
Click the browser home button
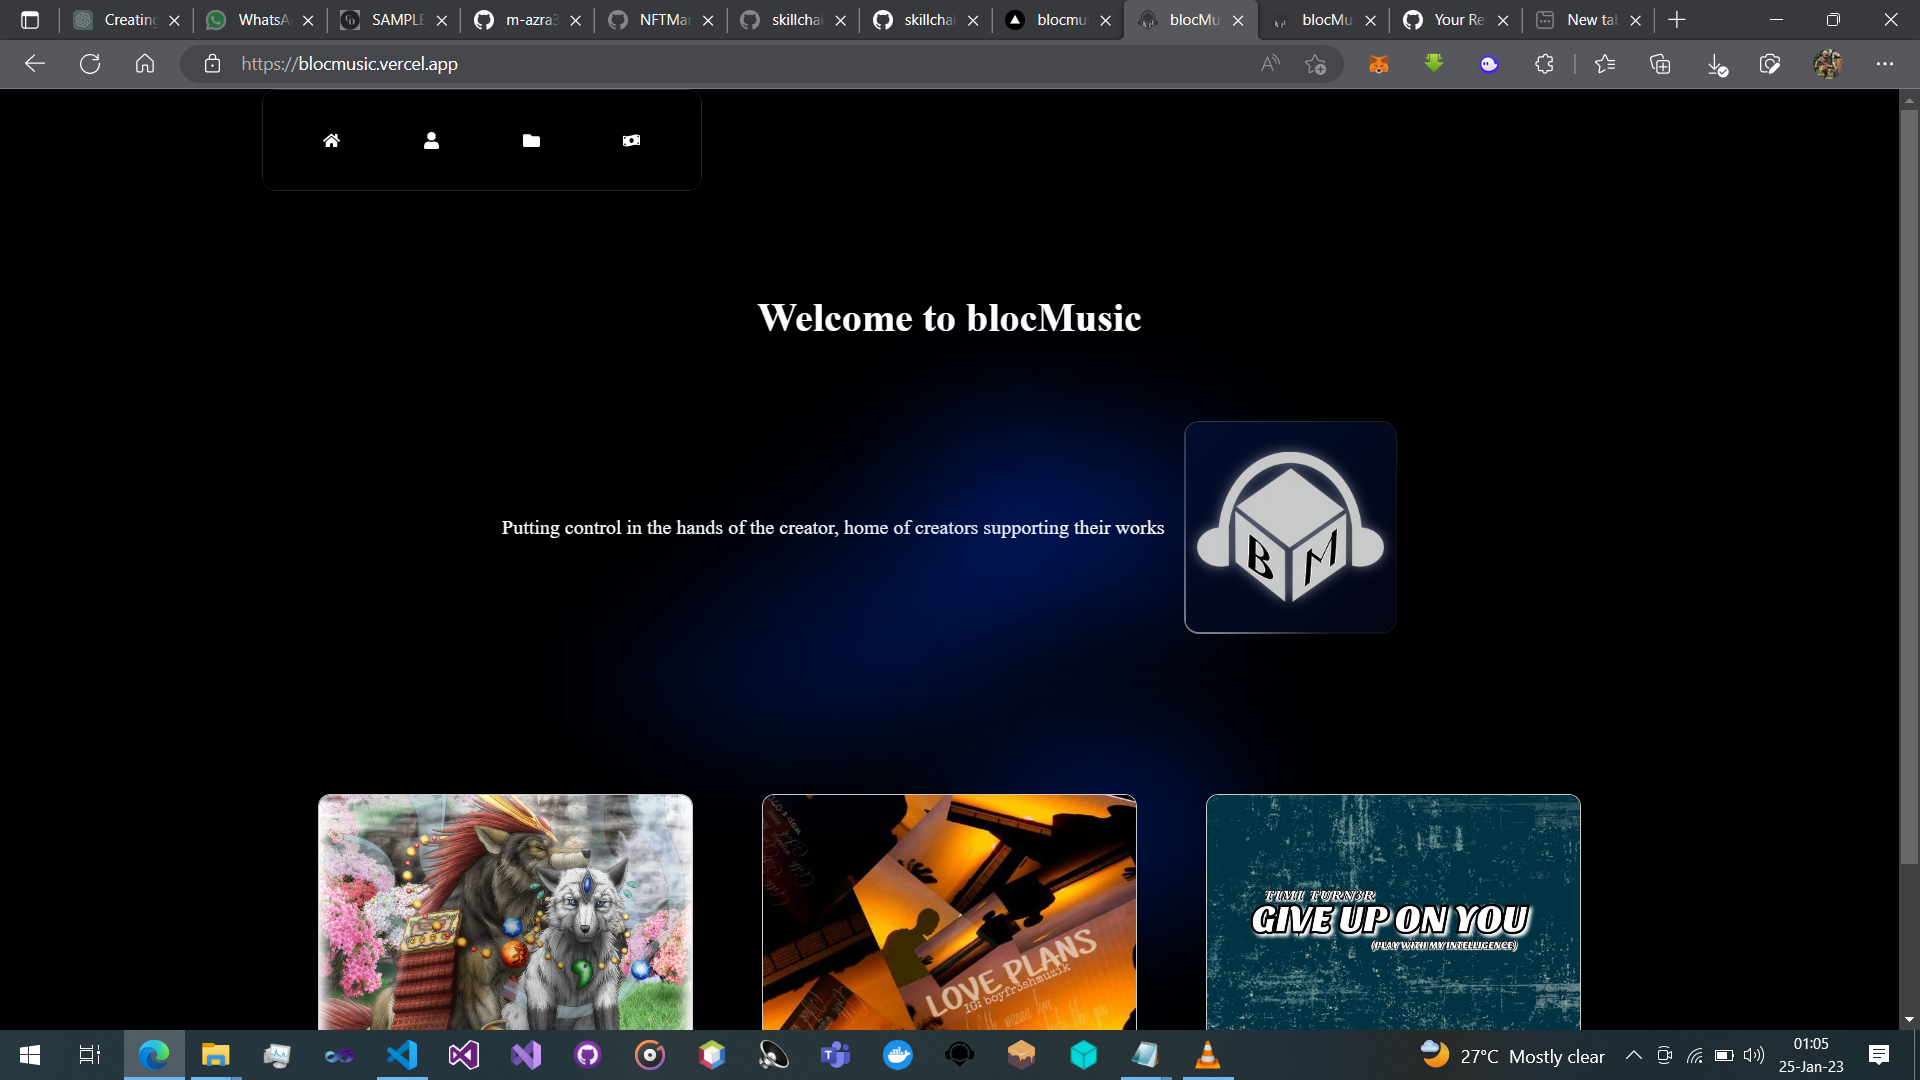145,64
